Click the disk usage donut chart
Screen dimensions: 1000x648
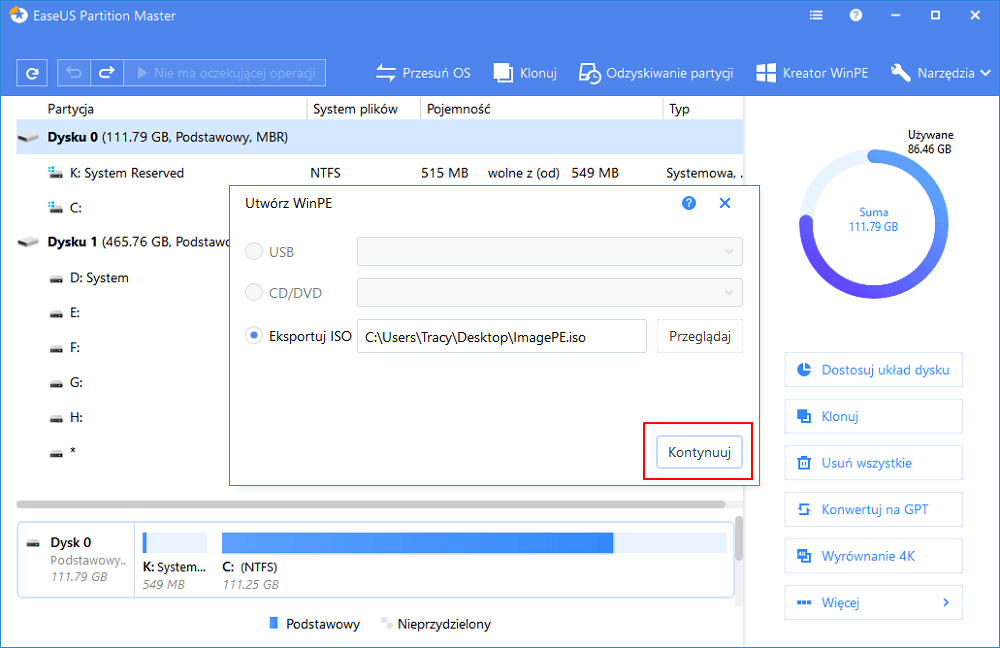tap(874, 224)
